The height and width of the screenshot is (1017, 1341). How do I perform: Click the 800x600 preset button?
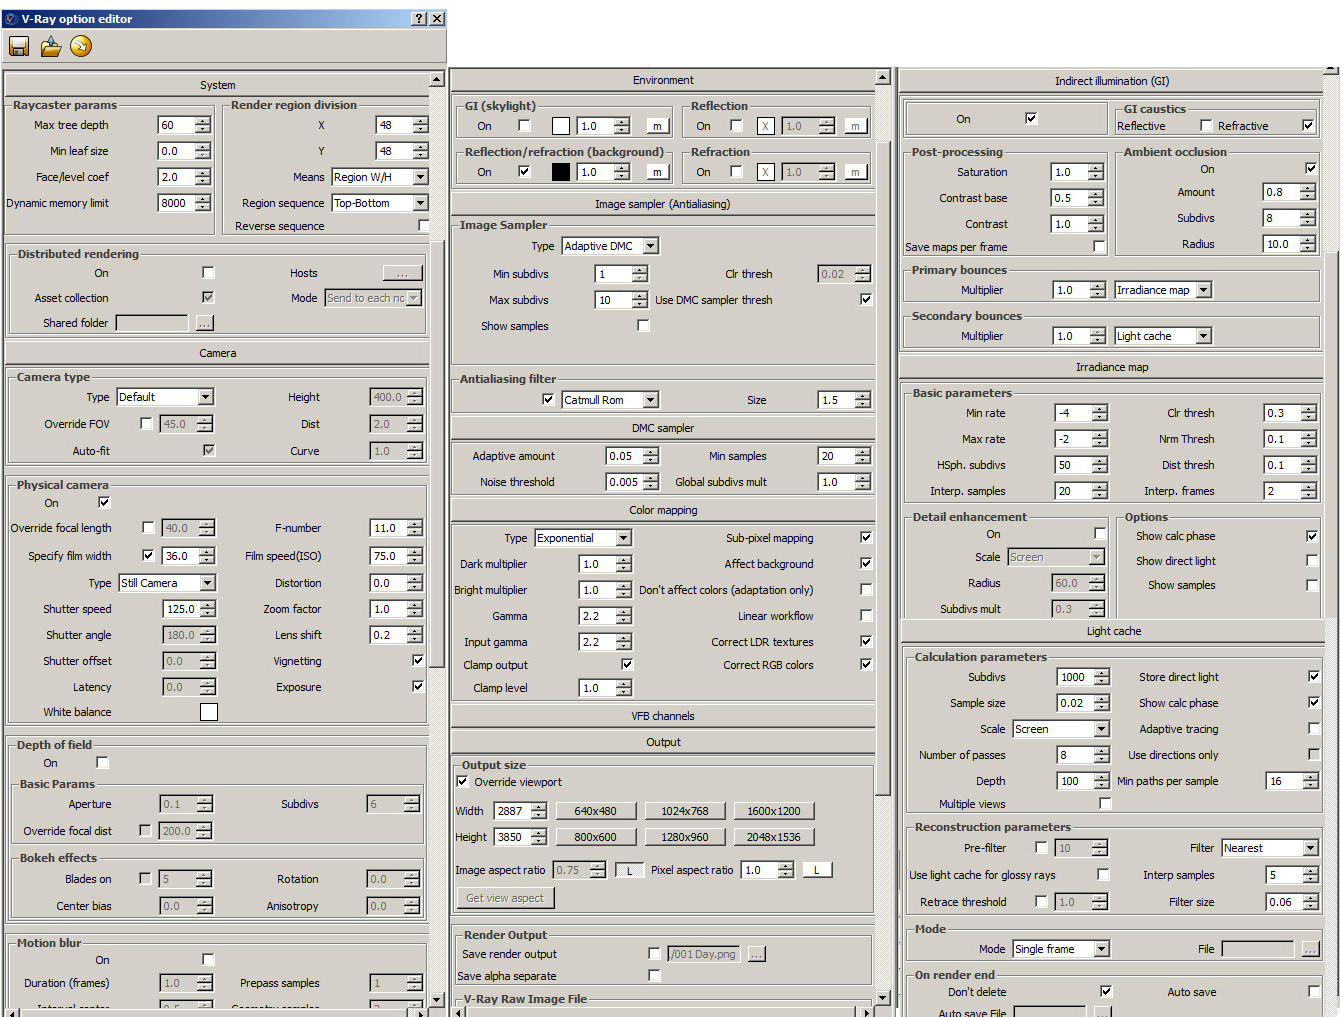coord(595,837)
